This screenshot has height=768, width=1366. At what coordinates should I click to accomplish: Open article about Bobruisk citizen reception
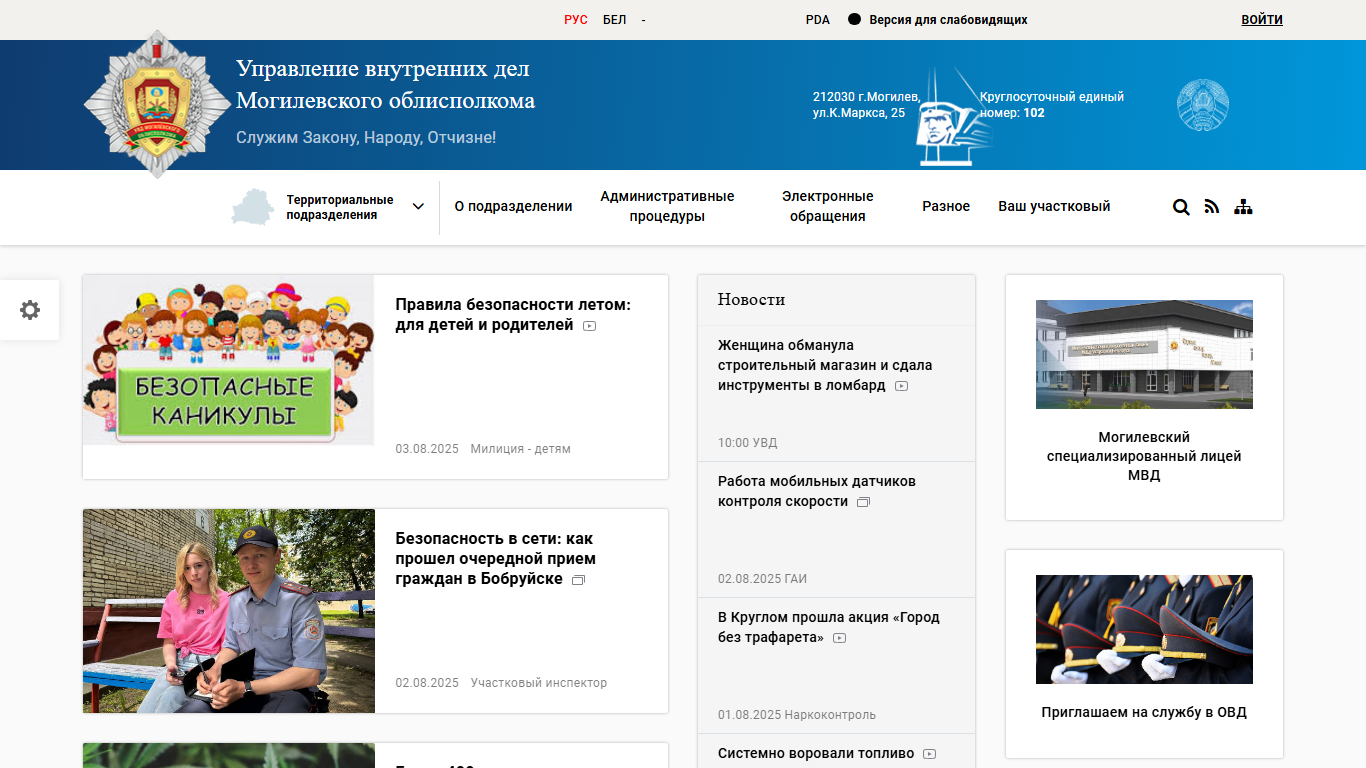495,559
